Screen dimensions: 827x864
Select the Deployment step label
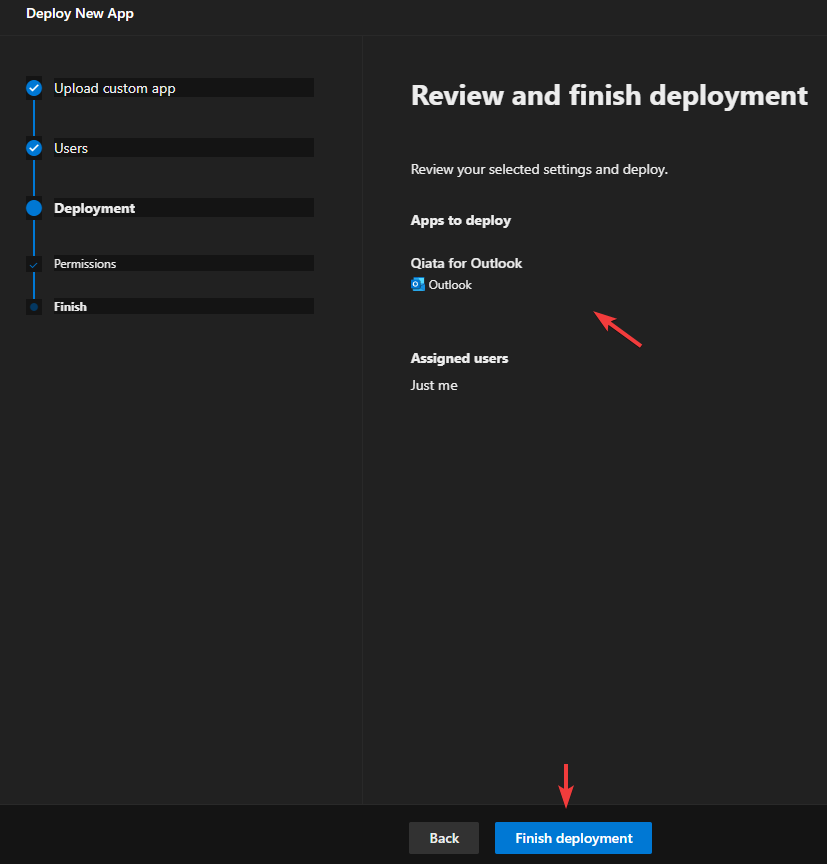coord(94,208)
